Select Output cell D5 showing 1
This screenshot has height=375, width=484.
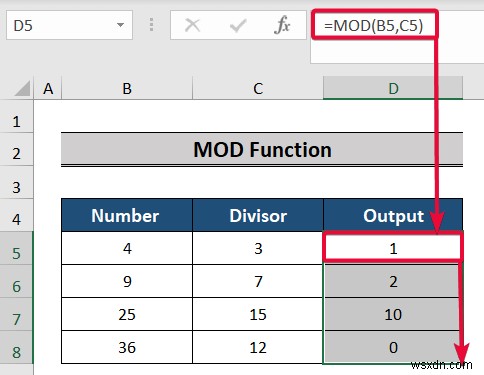[x=393, y=248]
